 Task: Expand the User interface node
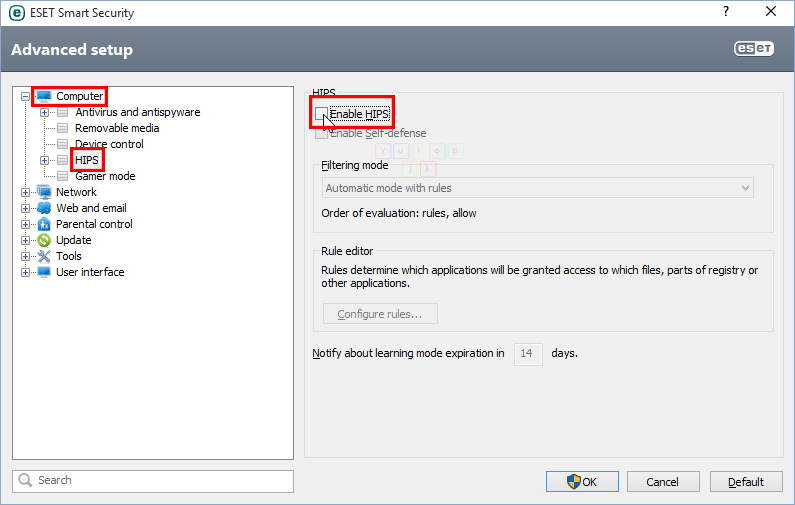click(x=25, y=272)
